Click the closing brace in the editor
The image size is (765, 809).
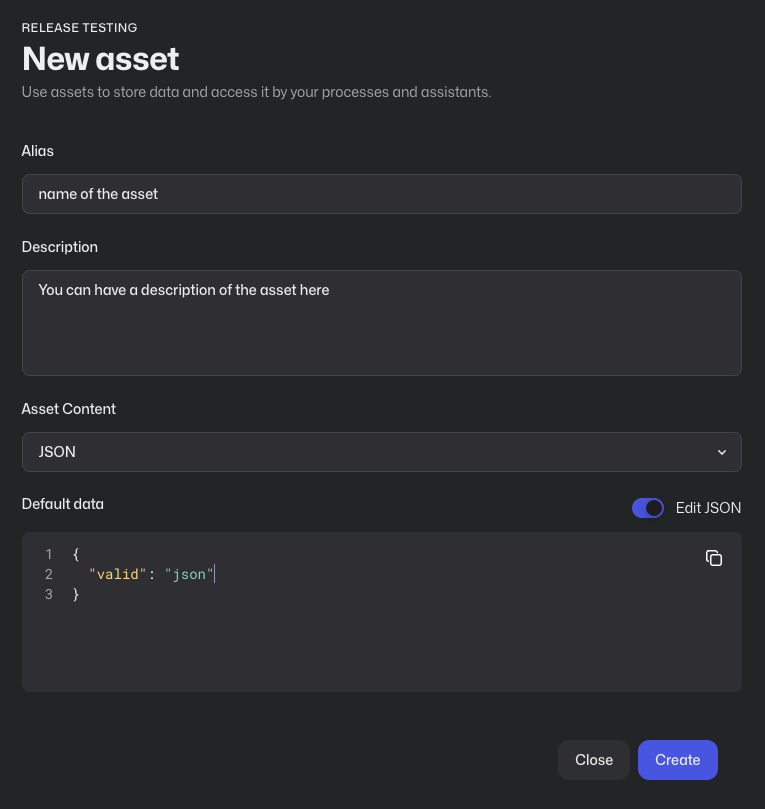(x=76, y=594)
